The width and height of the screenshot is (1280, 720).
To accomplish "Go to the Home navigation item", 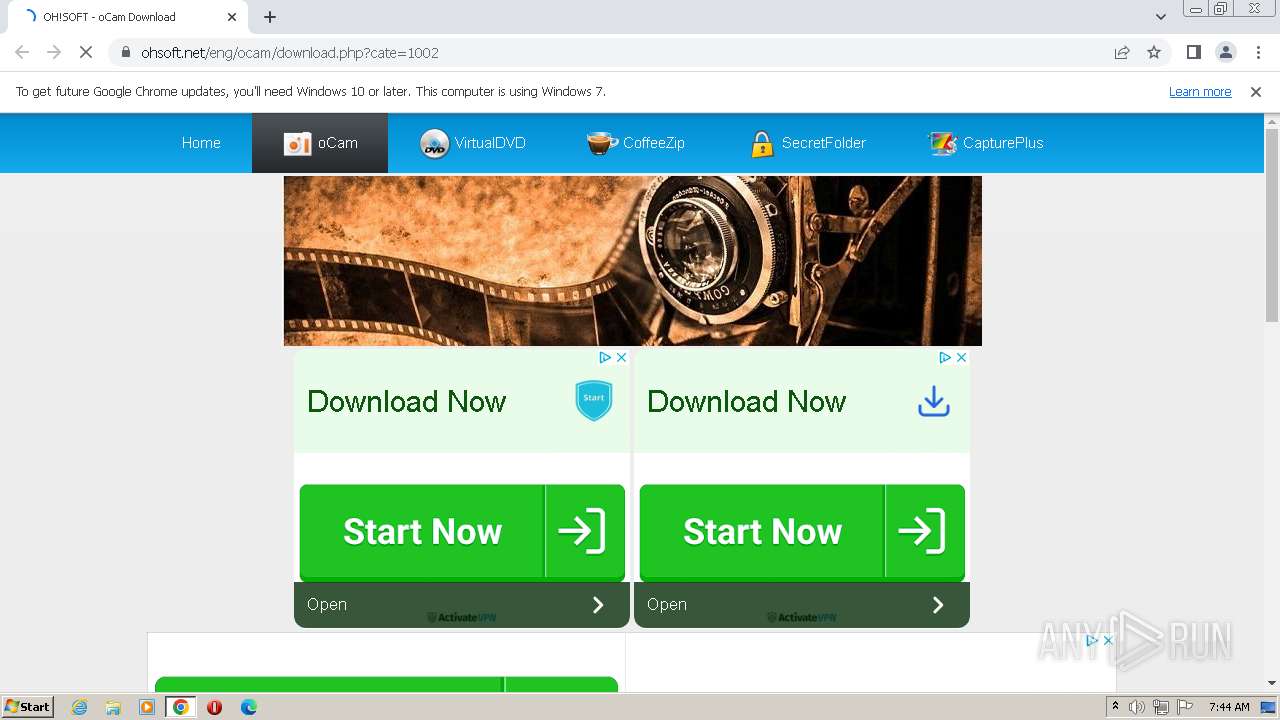I will pyautogui.click(x=201, y=143).
